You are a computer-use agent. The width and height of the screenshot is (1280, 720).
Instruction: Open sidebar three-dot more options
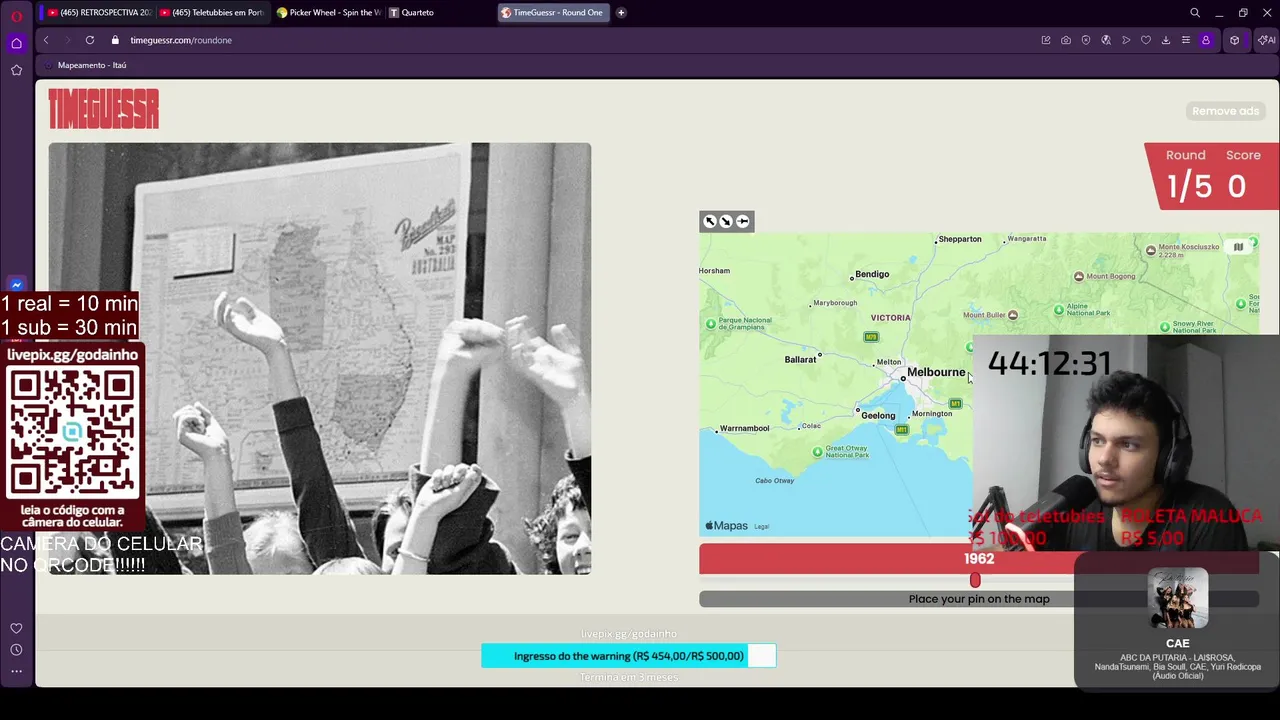(x=16, y=671)
